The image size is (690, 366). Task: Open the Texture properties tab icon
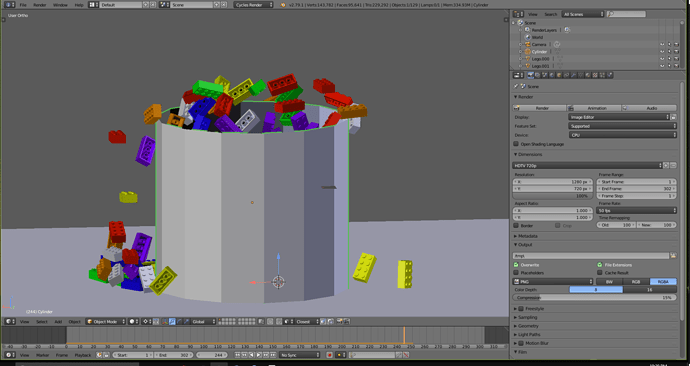(x=595, y=75)
